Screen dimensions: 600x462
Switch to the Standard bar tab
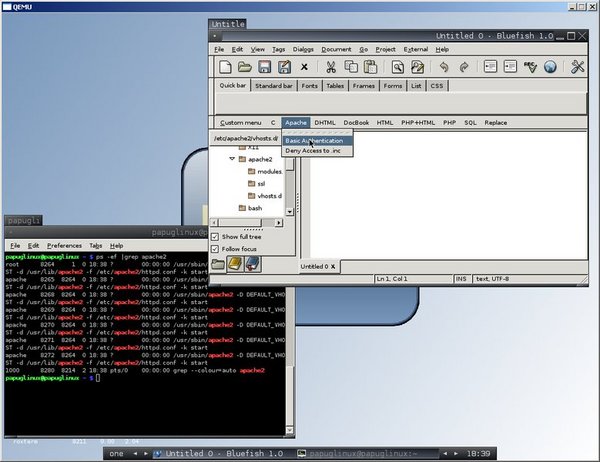[x=274, y=86]
